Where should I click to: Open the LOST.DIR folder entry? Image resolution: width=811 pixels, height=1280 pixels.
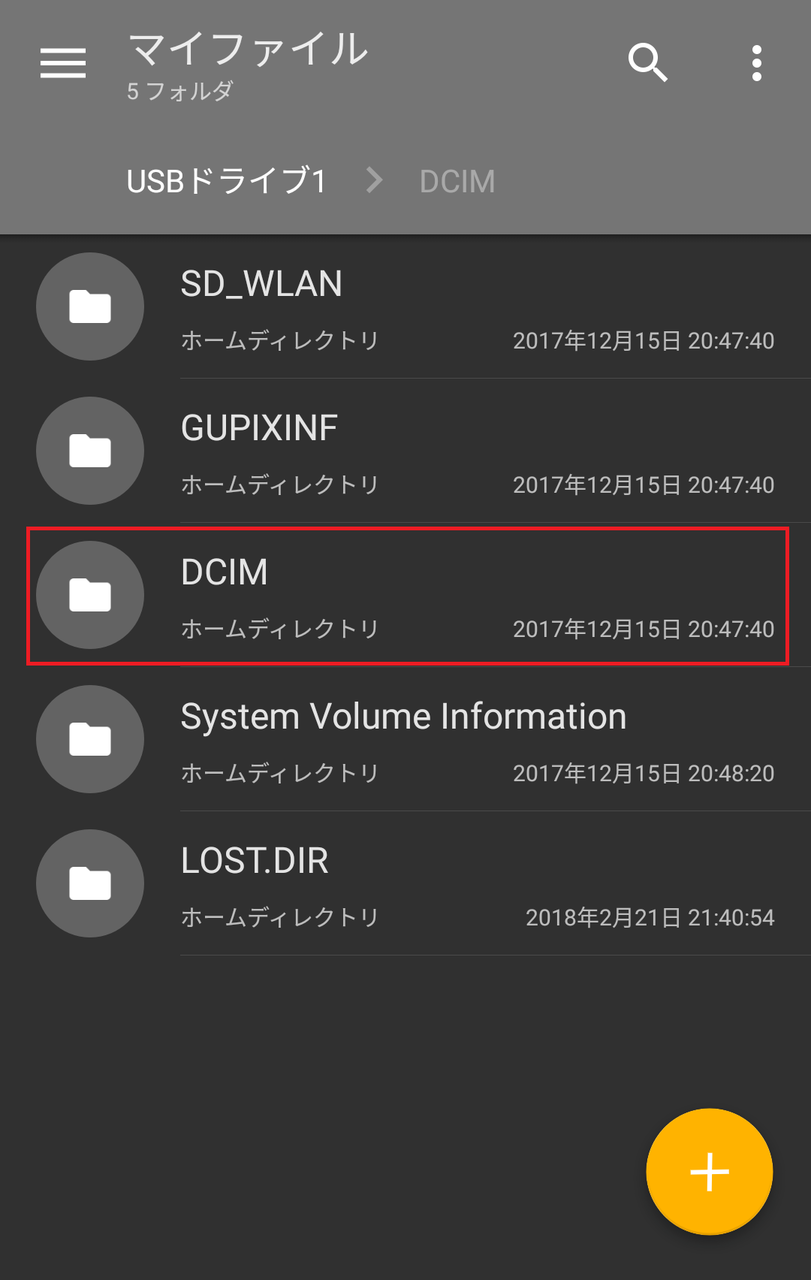[405, 883]
